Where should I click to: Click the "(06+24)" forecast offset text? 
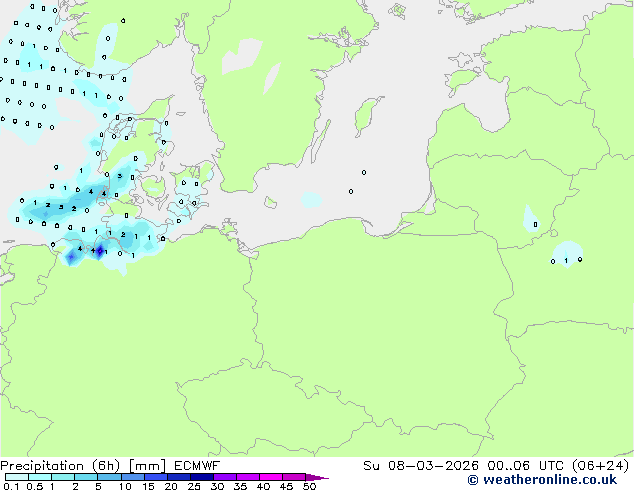tap(601, 466)
